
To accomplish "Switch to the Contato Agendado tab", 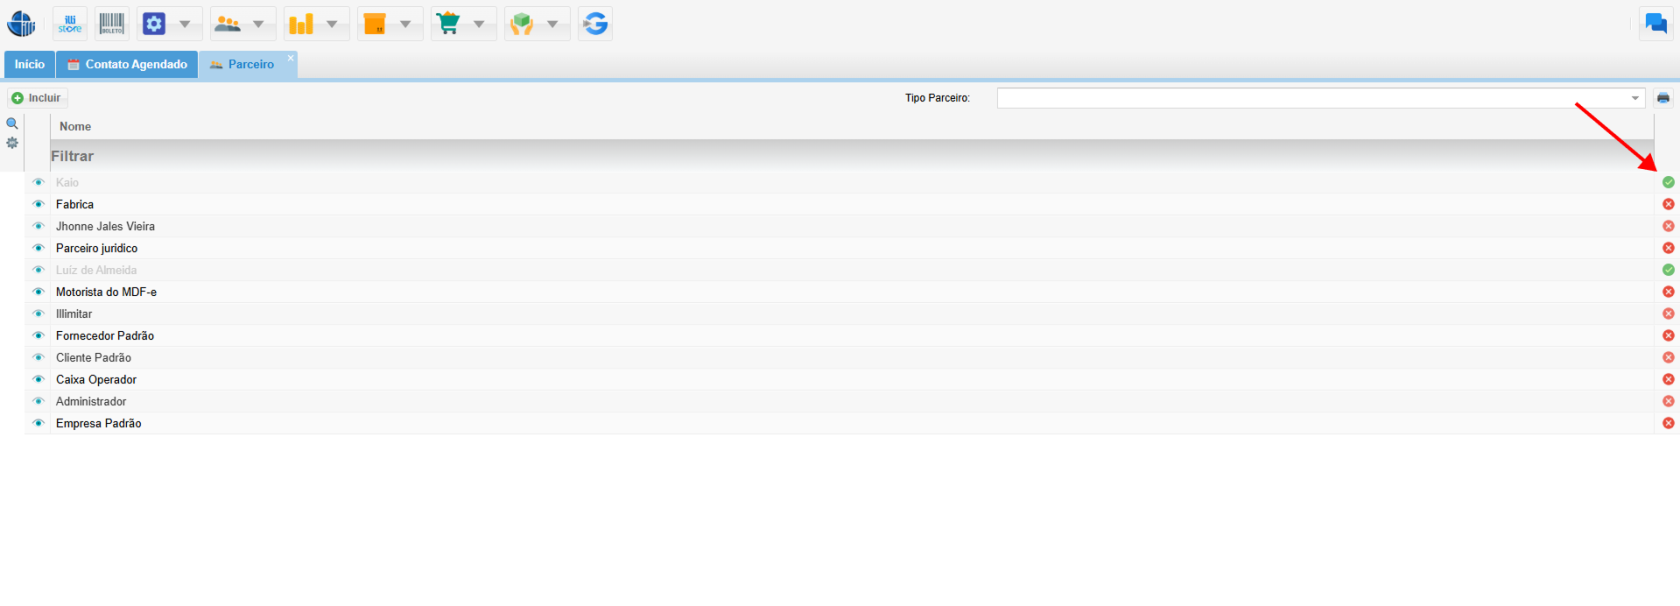I will [127, 64].
